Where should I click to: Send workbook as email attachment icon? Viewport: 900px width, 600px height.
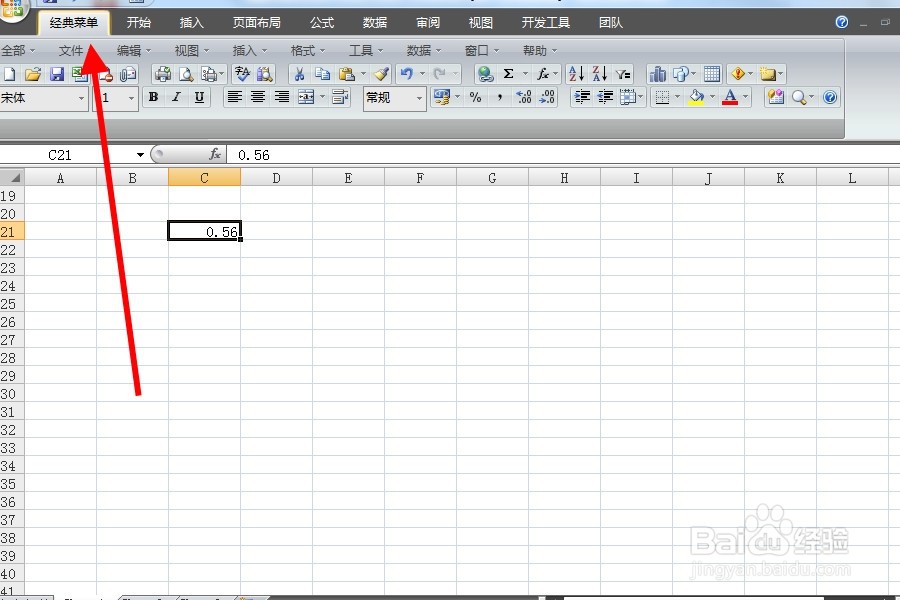click(x=129, y=74)
